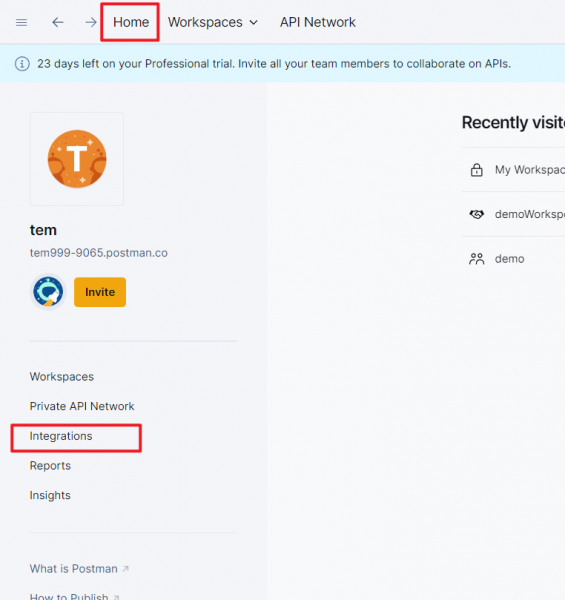Click the 23 days left trial message
The height and width of the screenshot is (600, 565).
[274, 64]
